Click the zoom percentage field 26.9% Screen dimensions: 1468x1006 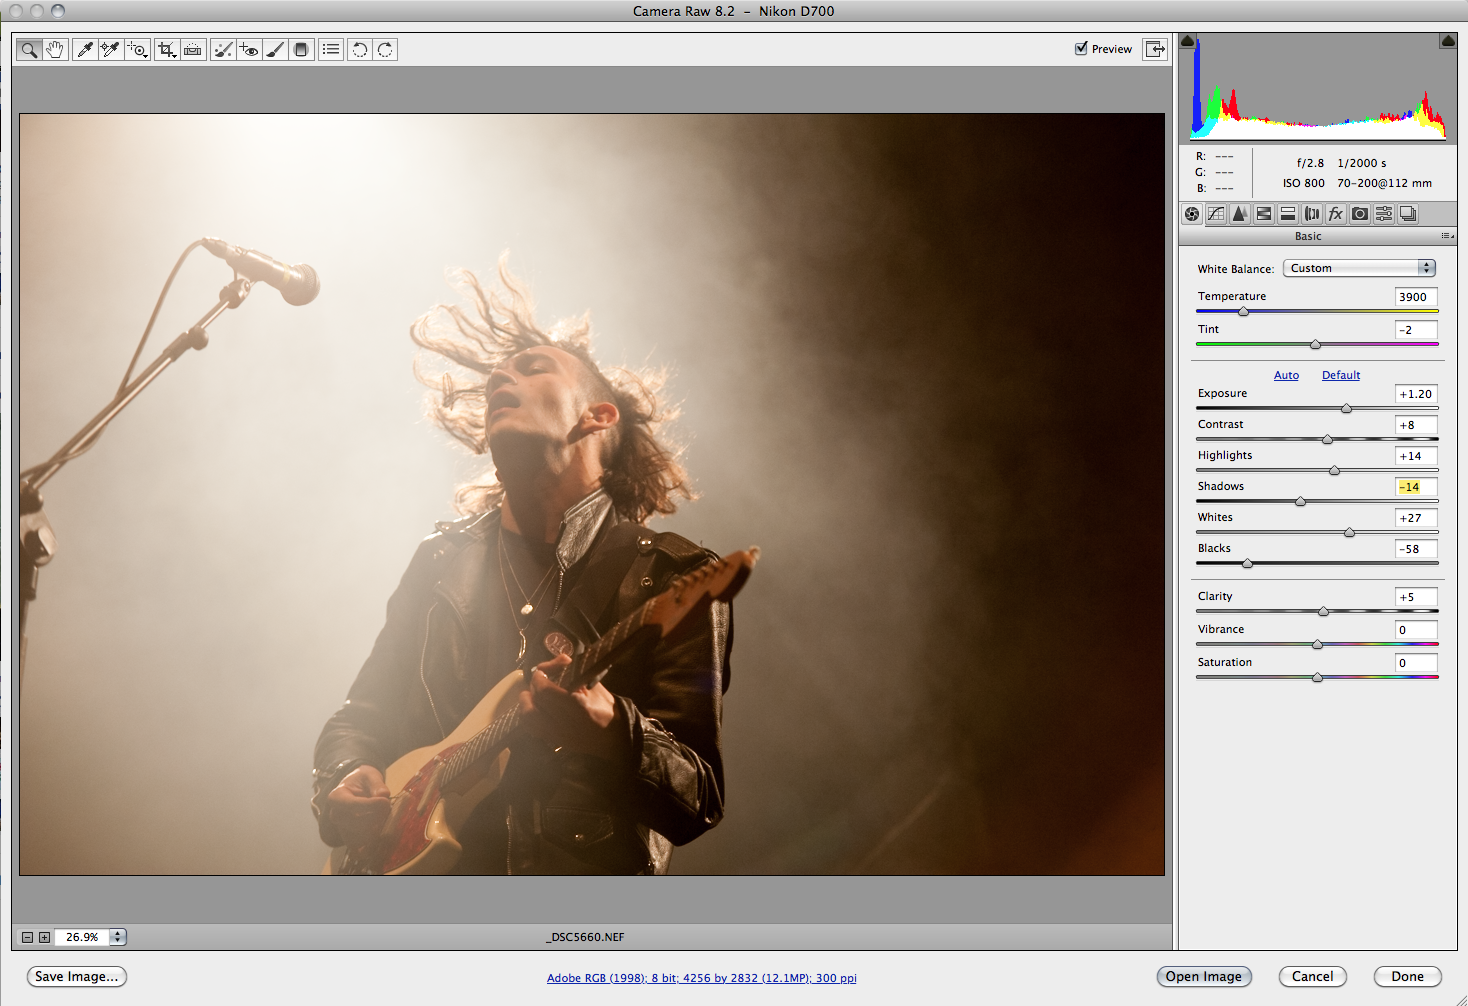pos(82,937)
